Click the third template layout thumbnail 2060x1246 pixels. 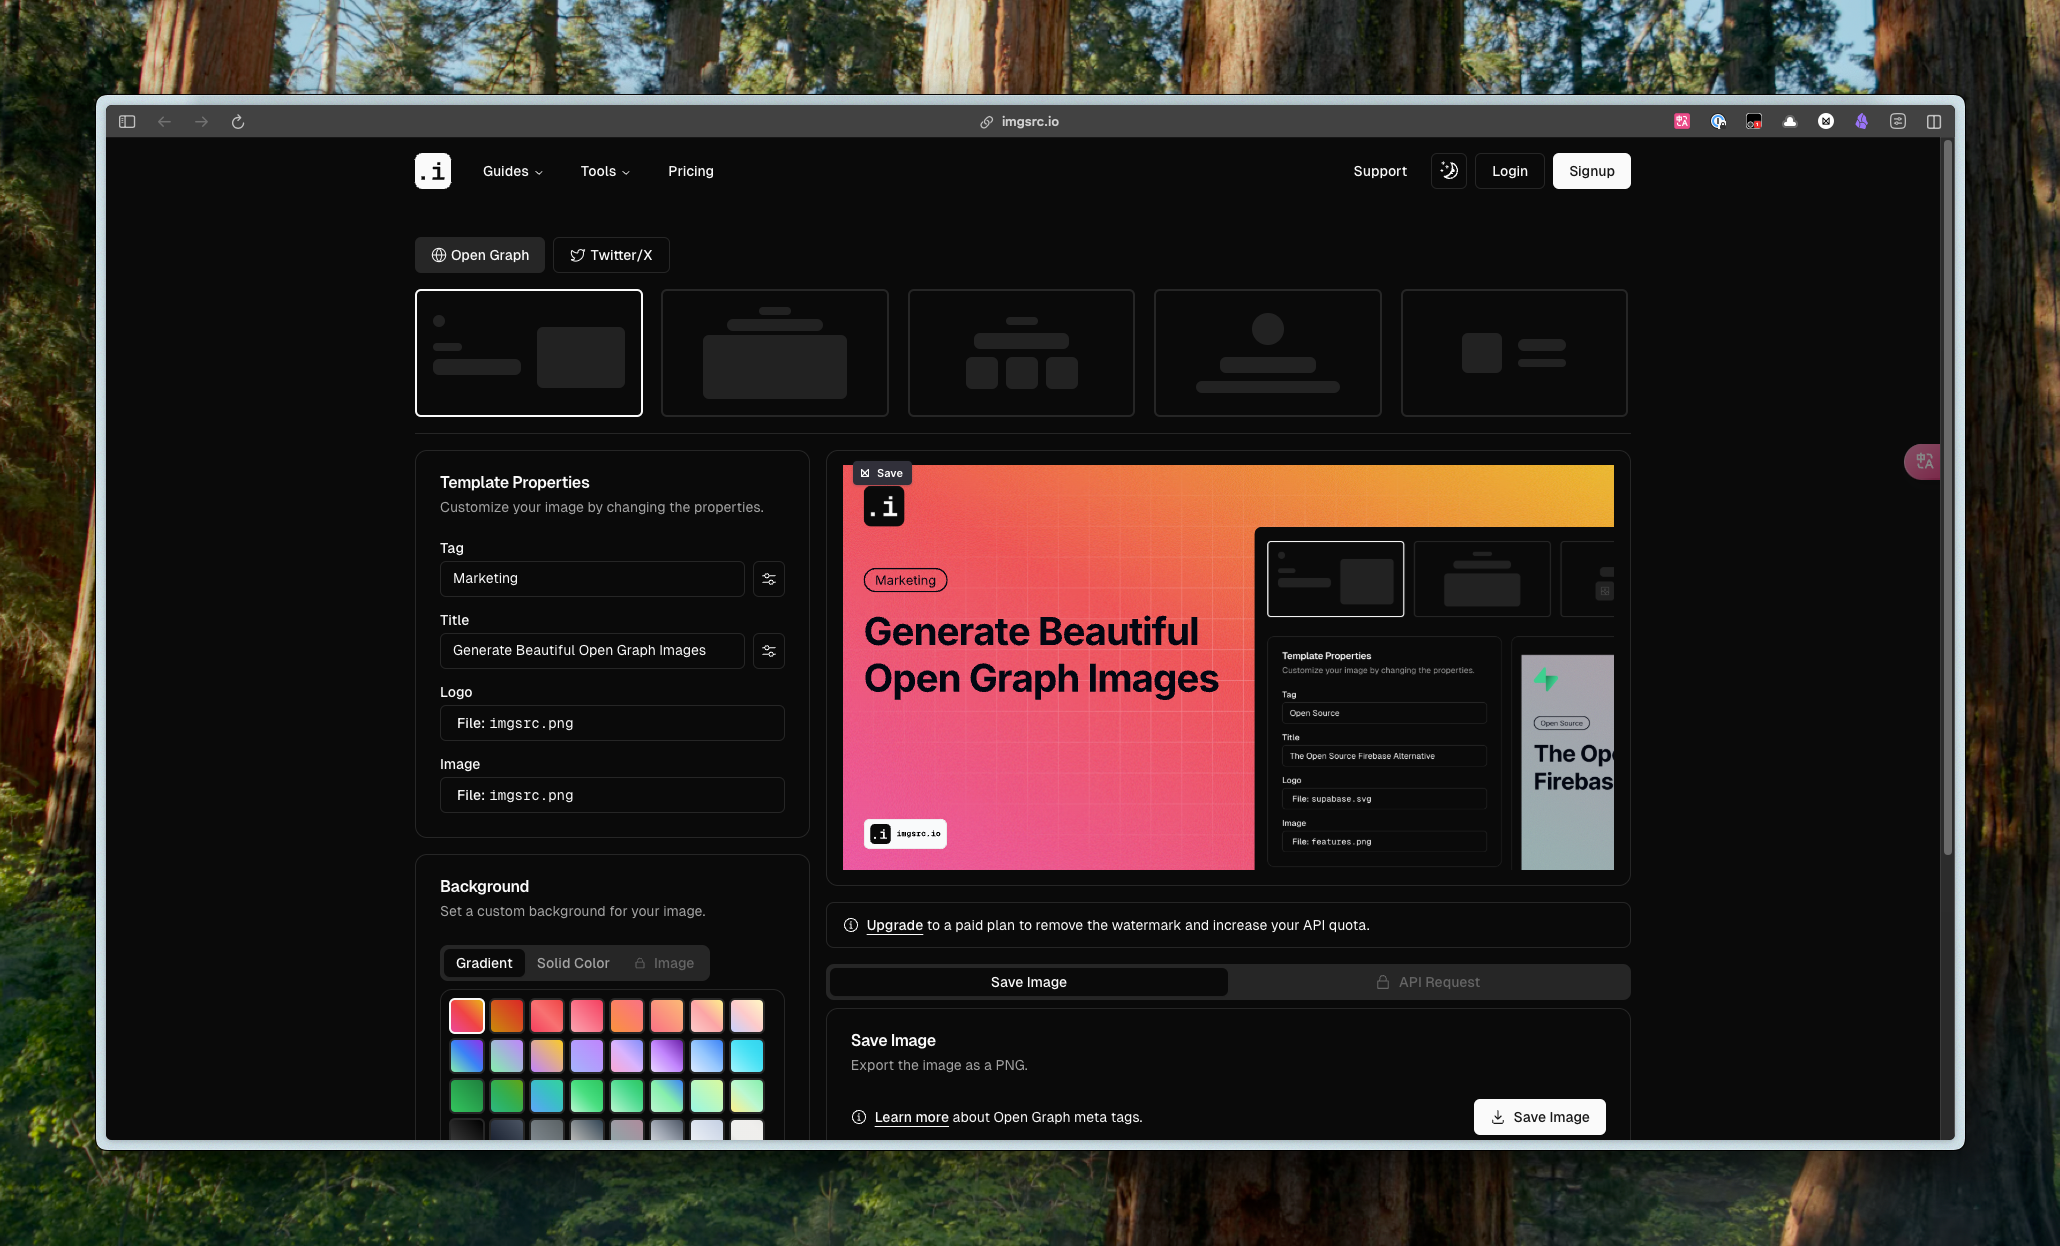pos(1020,353)
